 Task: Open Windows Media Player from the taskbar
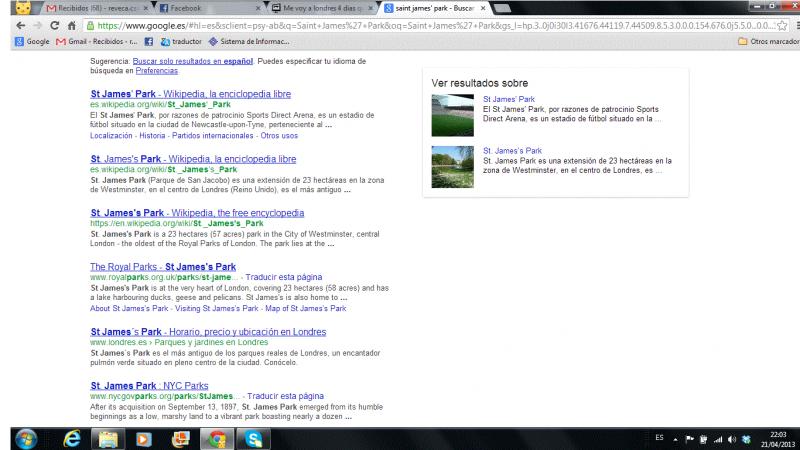point(144,439)
